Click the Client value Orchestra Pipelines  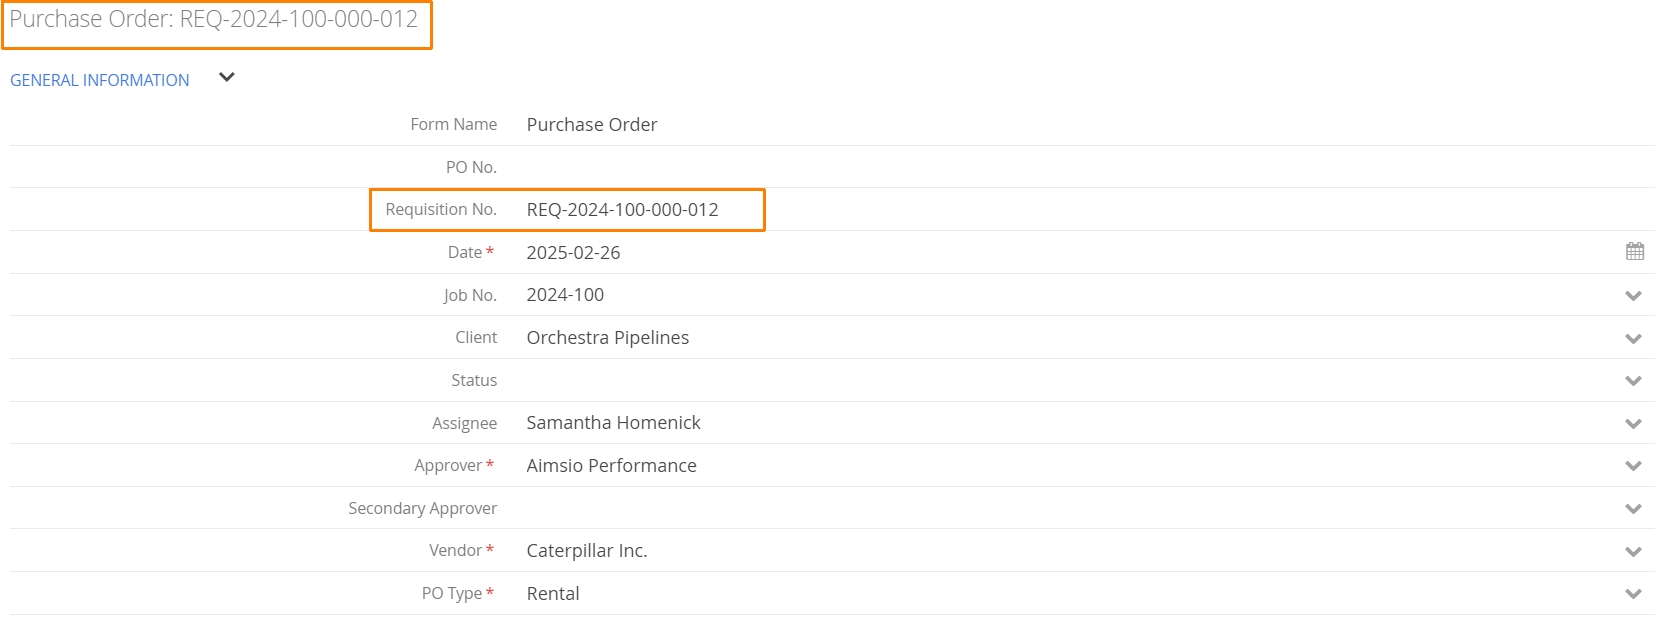click(607, 338)
